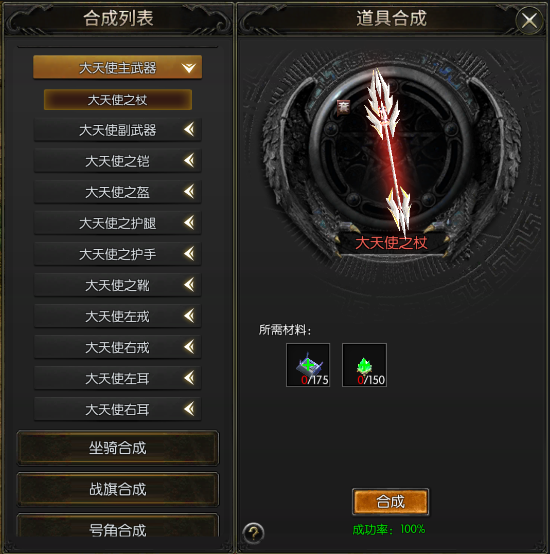
Task: Open the 大天使之靴 category
Action: (x=118, y=285)
